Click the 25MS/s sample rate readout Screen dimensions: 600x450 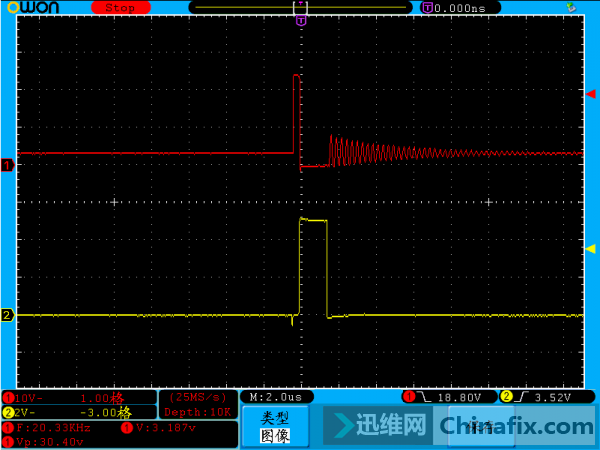click(197, 397)
